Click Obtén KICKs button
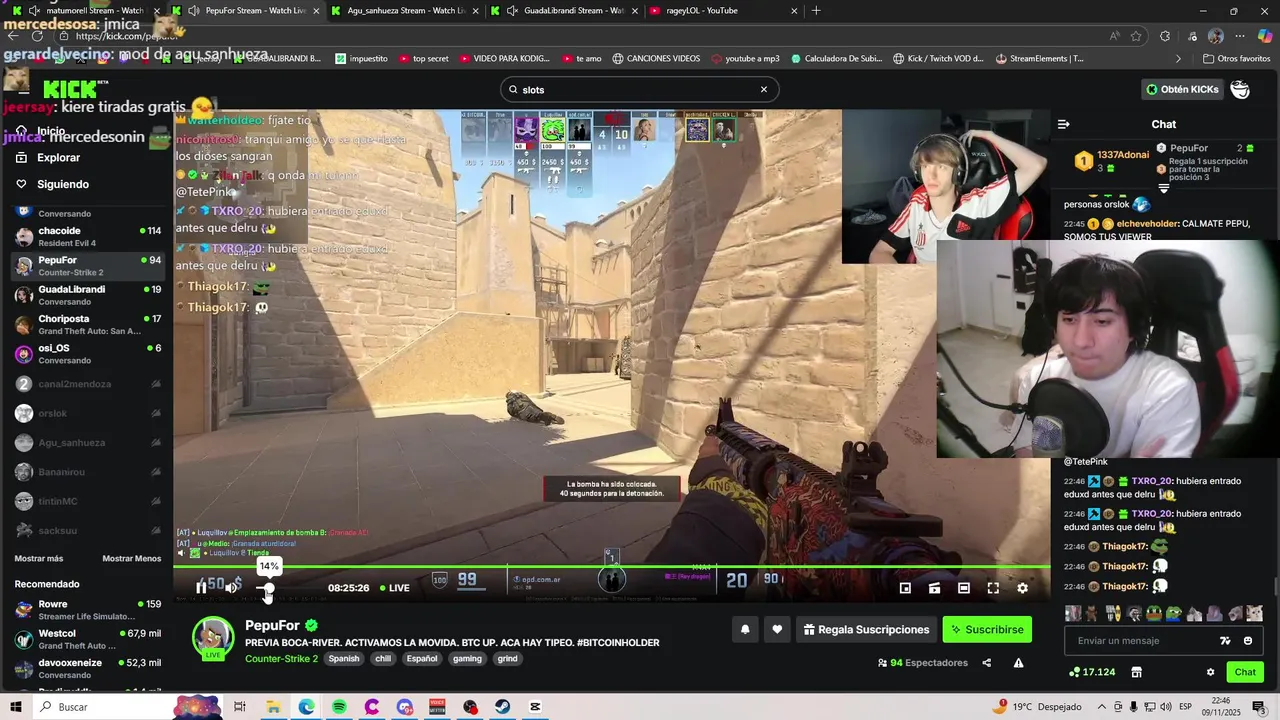Image resolution: width=1280 pixels, height=720 pixels. pos(1183,89)
